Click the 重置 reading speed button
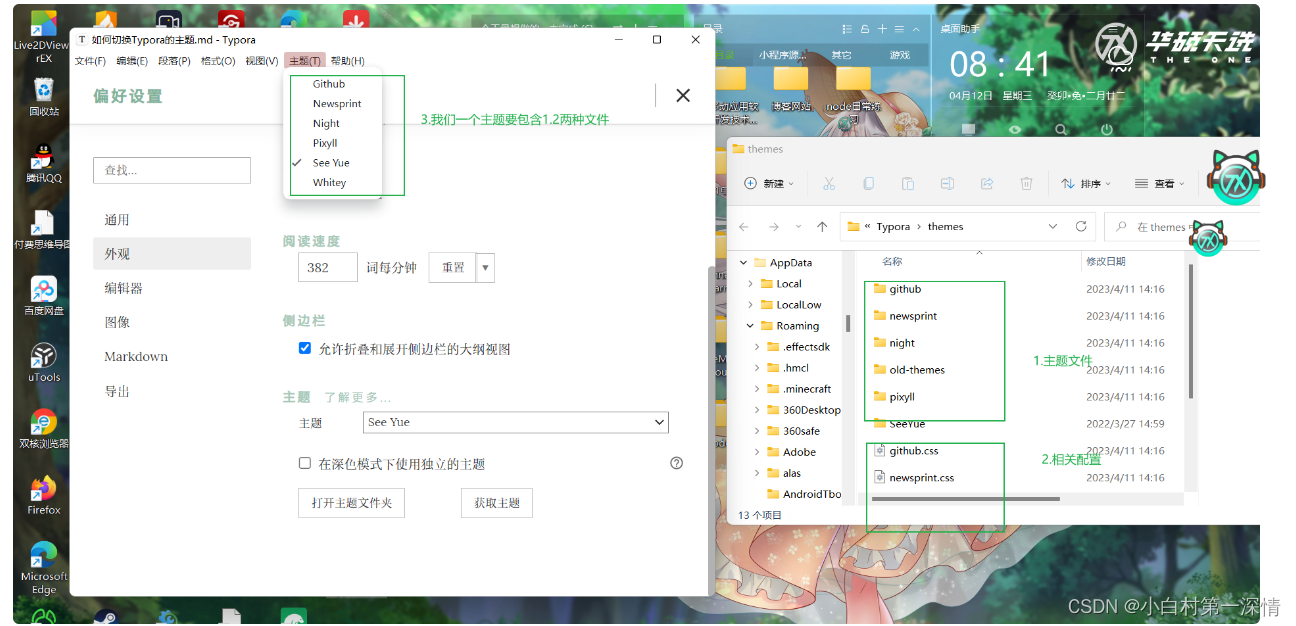Image resolution: width=1296 pixels, height=626 pixels. [453, 267]
